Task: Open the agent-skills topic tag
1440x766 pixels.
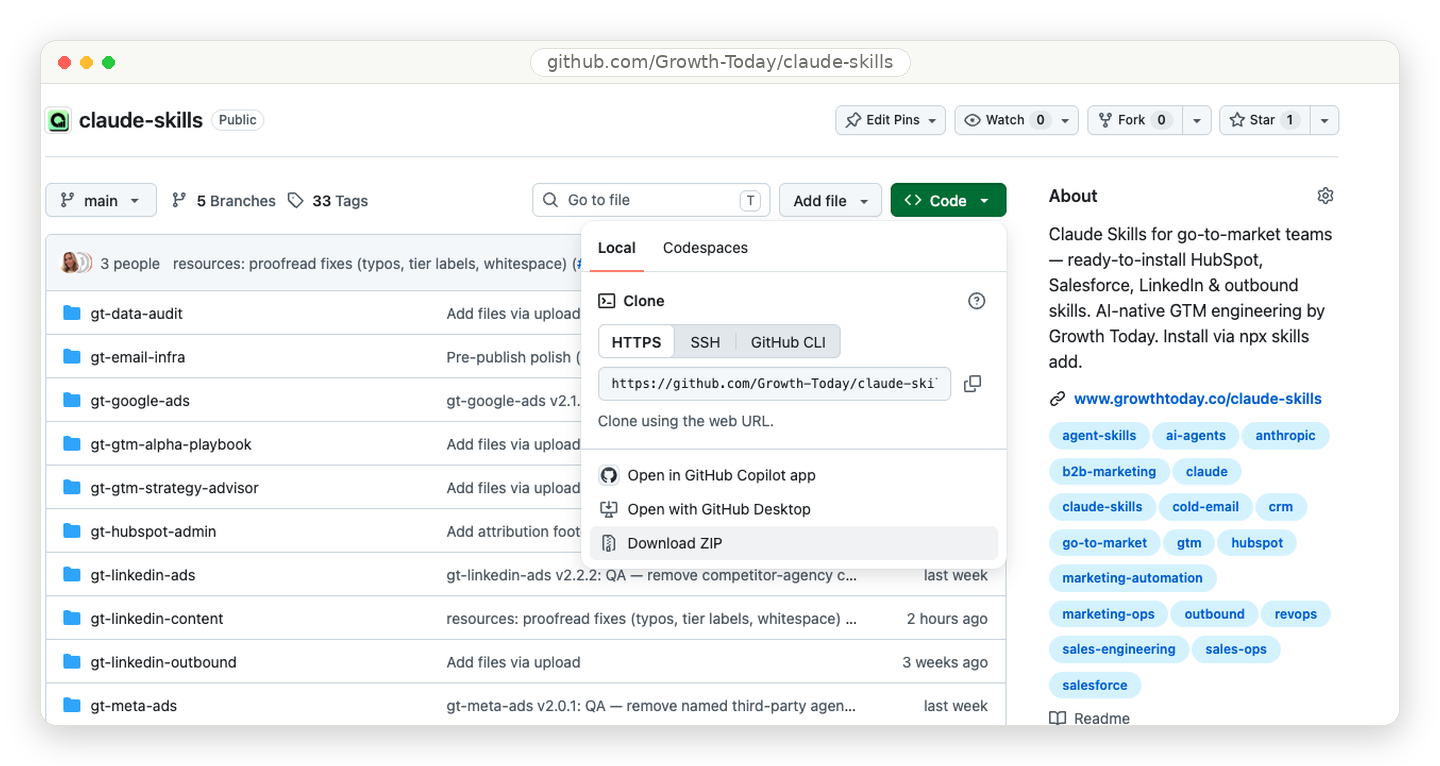Action: click(x=1099, y=436)
